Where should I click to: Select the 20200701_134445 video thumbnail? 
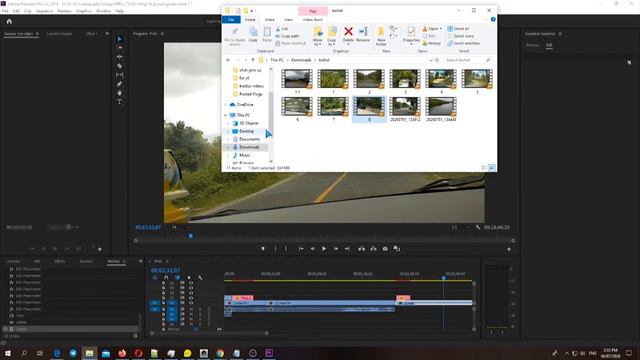point(441,109)
